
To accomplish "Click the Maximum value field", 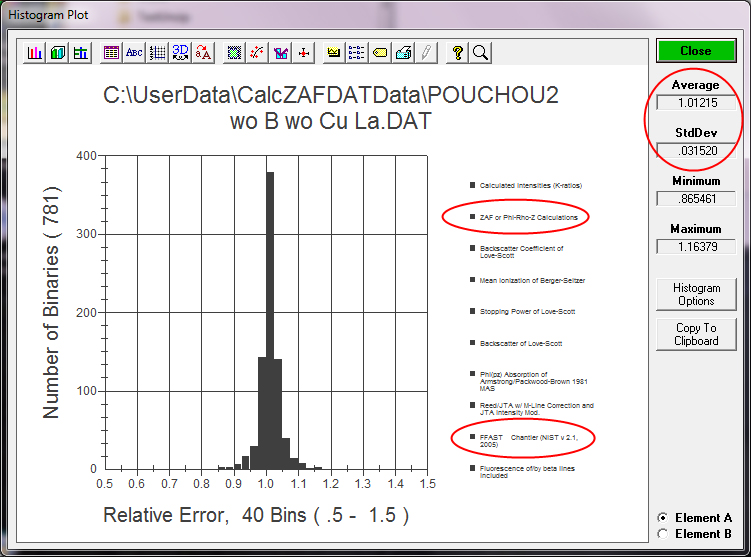I will pos(695,247).
